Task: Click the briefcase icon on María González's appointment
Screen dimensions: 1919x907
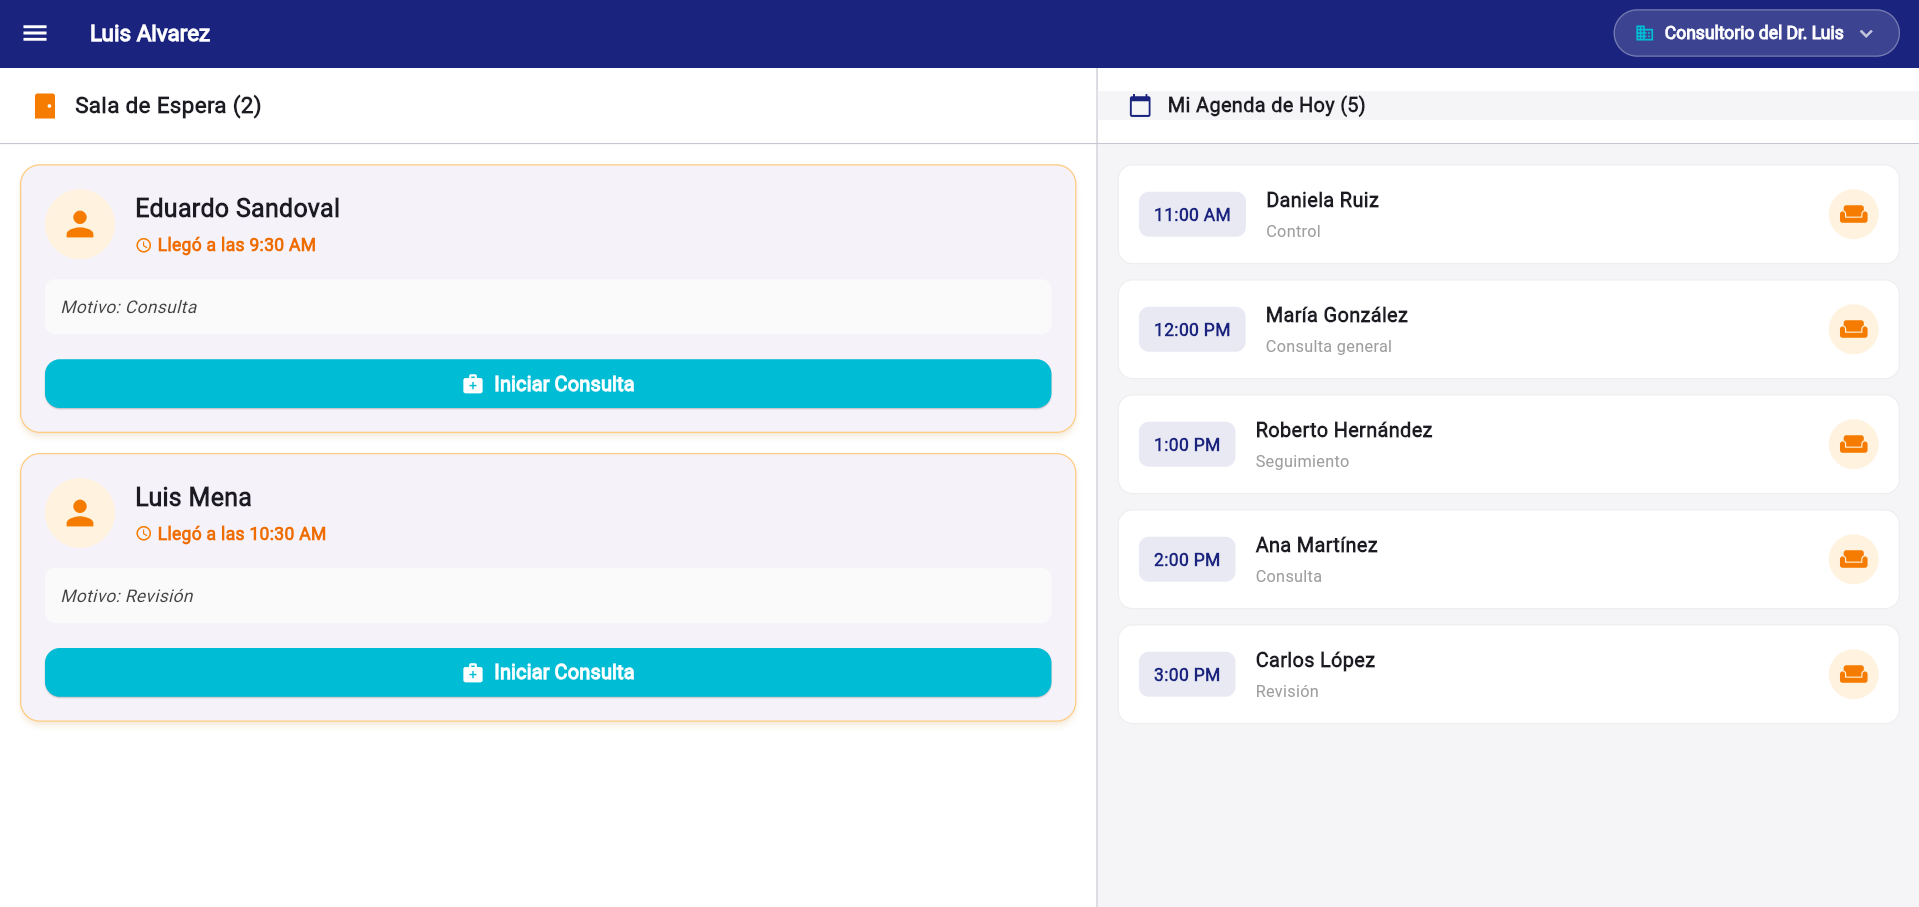Action: (x=1853, y=329)
